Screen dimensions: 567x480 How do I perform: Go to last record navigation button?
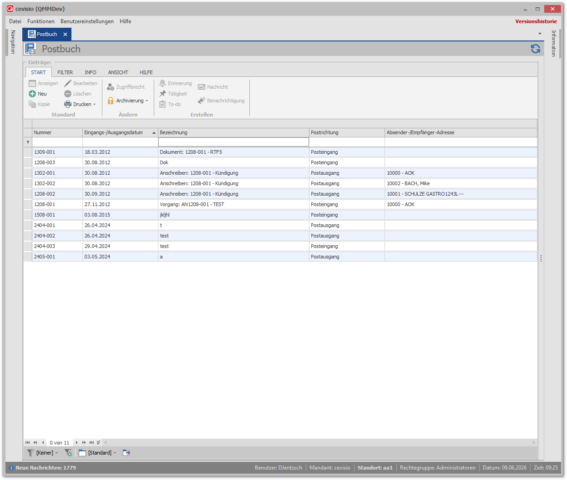(x=91, y=442)
